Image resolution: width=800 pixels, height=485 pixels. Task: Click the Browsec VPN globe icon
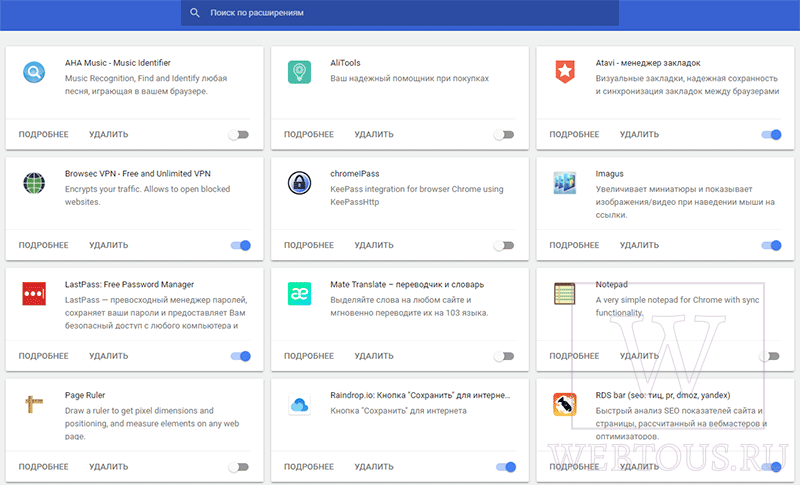pos(34,183)
